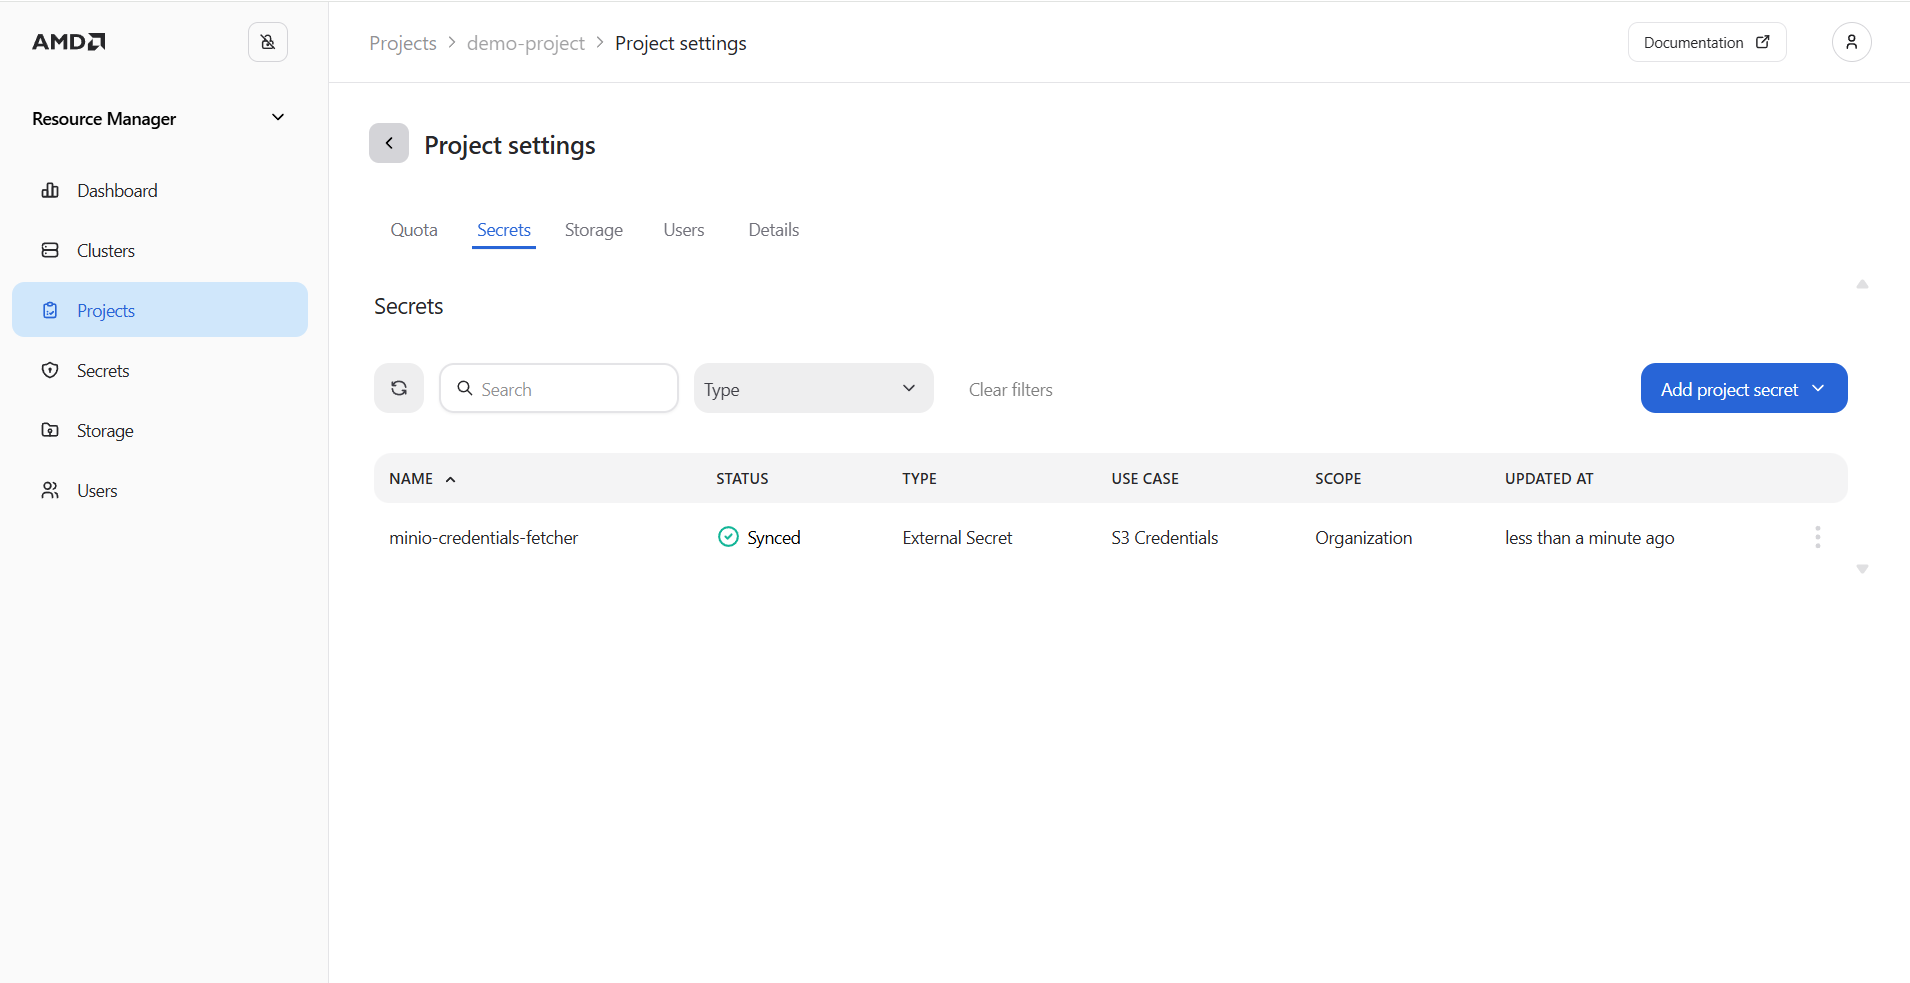The height and width of the screenshot is (983, 1910).
Task: Open Storage from the sidebar
Action: pyautogui.click(x=160, y=430)
